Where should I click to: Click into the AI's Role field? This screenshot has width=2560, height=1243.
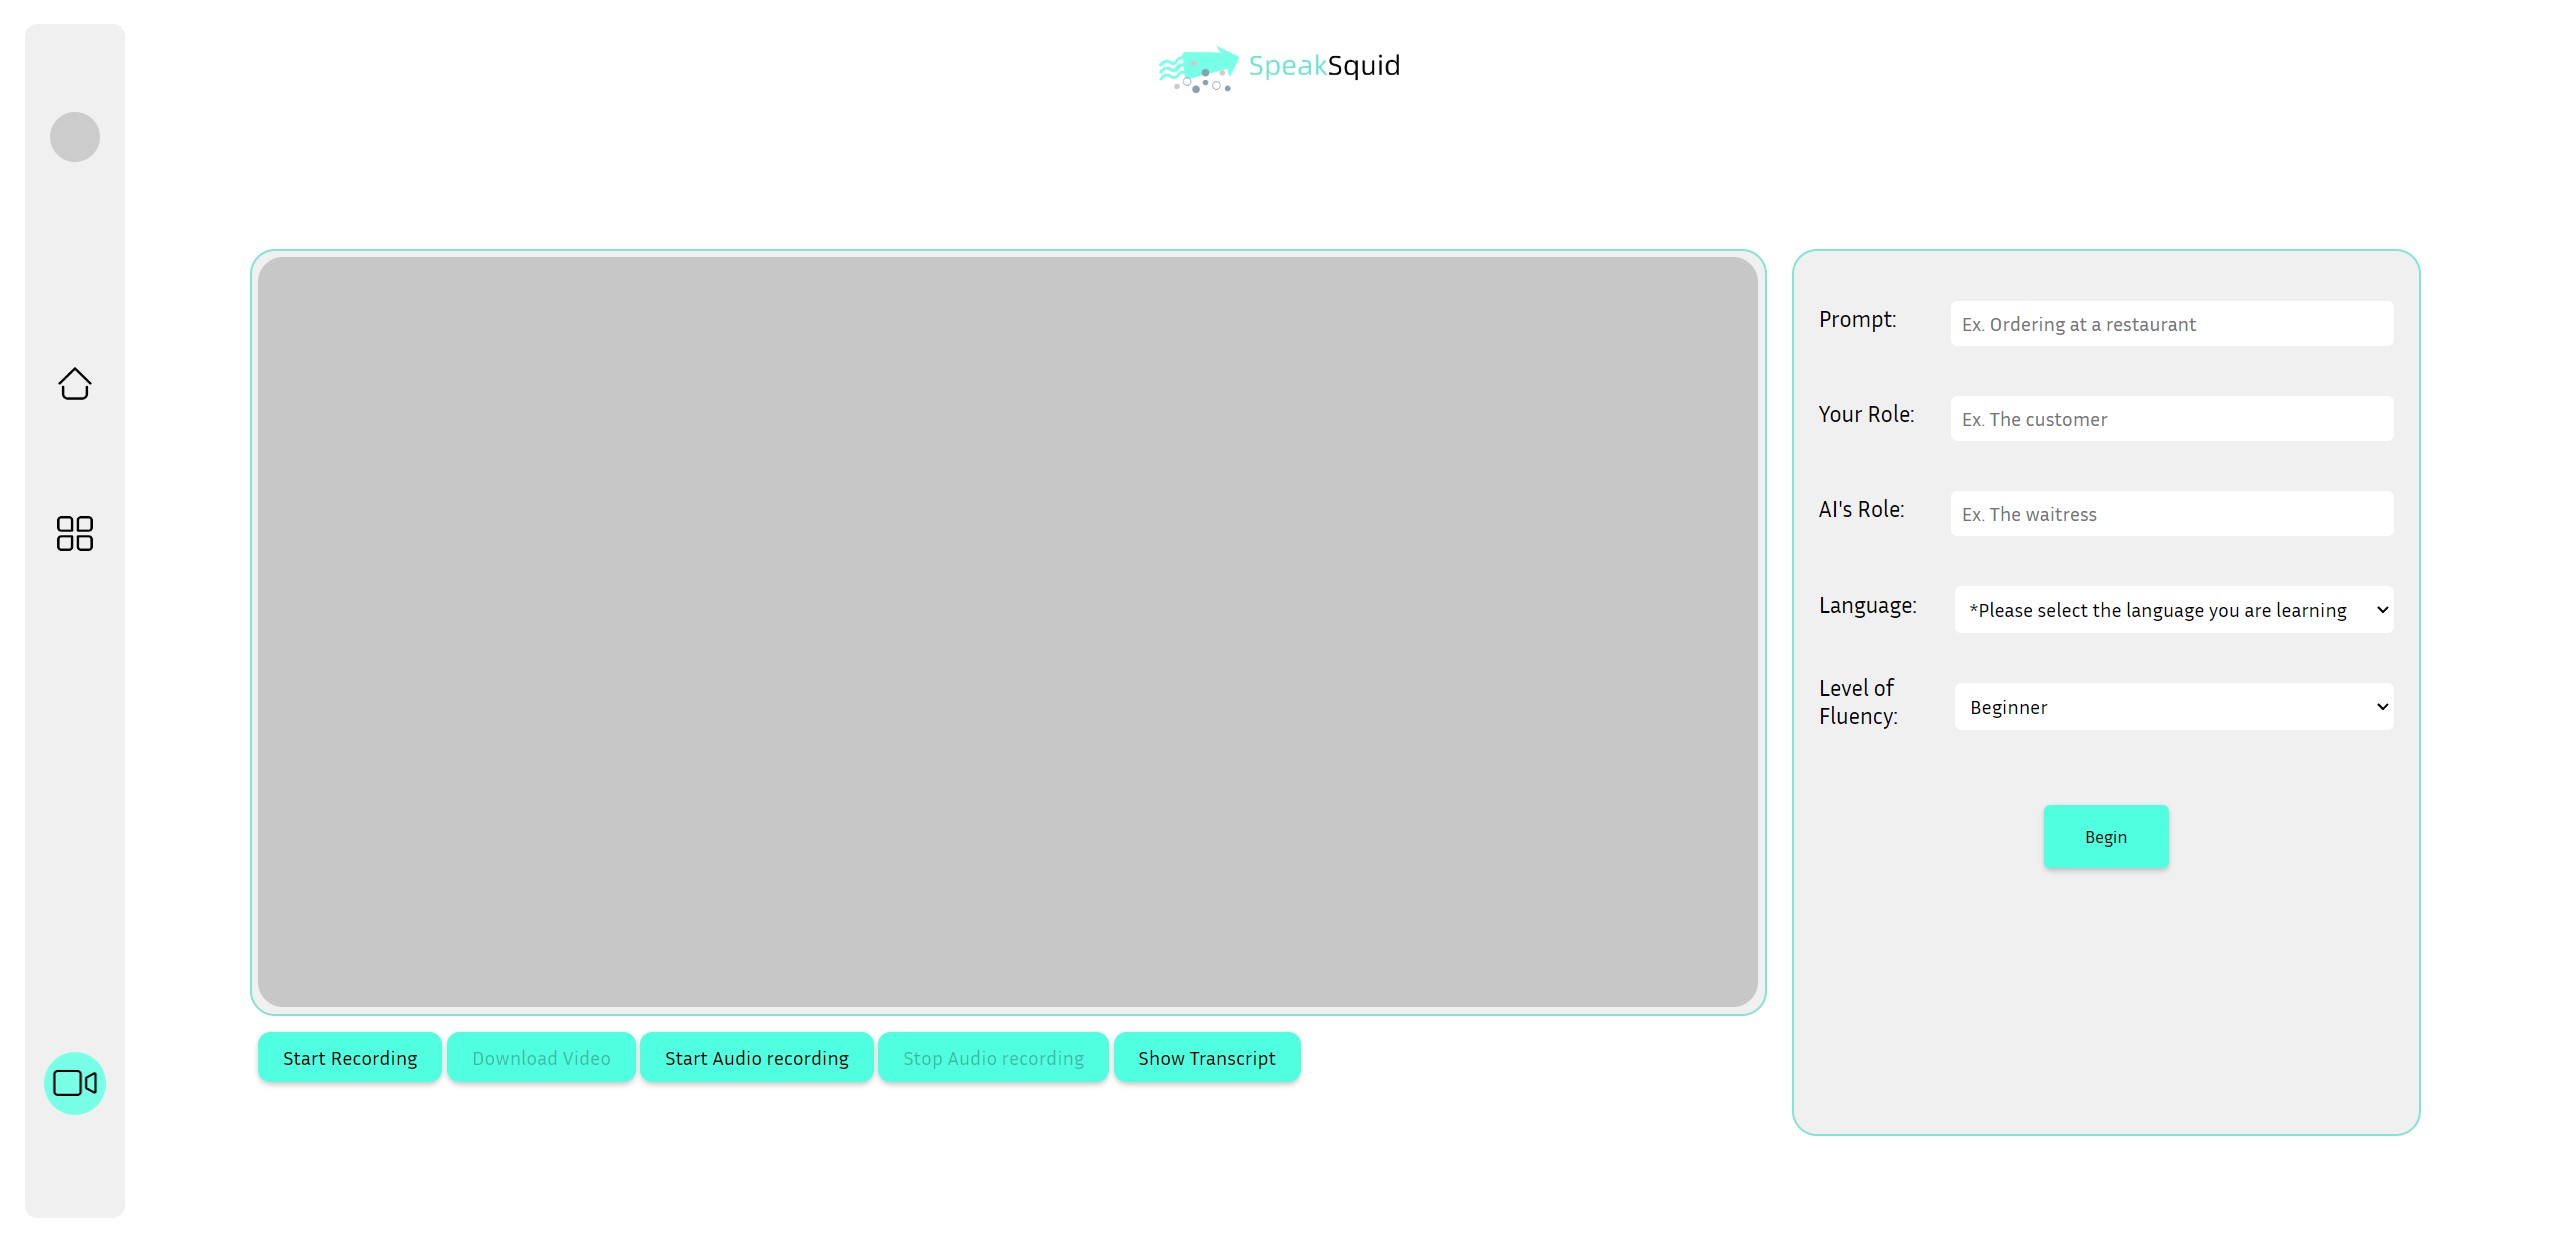point(2171,514)
